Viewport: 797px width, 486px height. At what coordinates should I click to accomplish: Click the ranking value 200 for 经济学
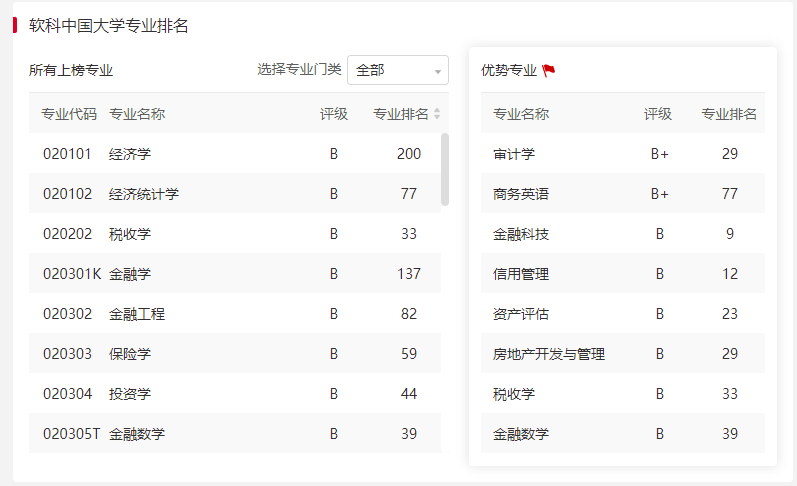409,154
